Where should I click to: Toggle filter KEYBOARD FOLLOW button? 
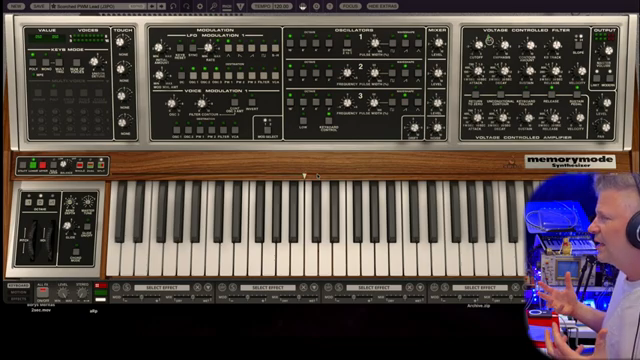tap(526, 95)
